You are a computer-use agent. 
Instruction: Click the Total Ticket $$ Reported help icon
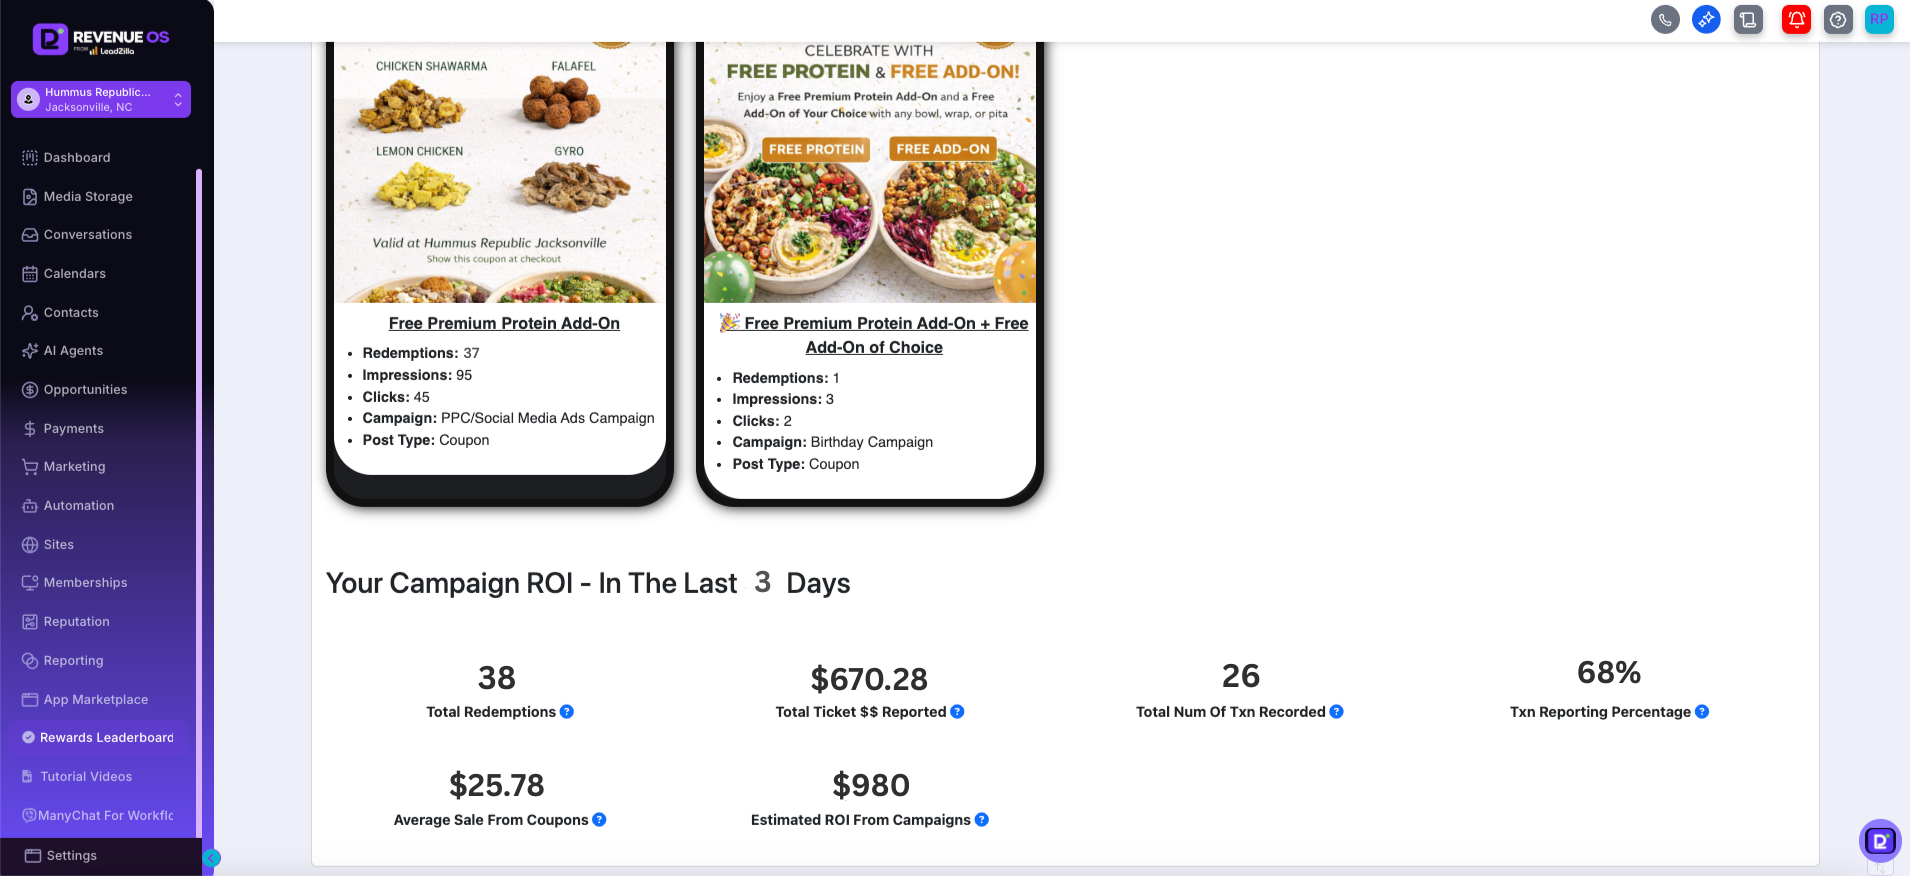pos(956,711)
